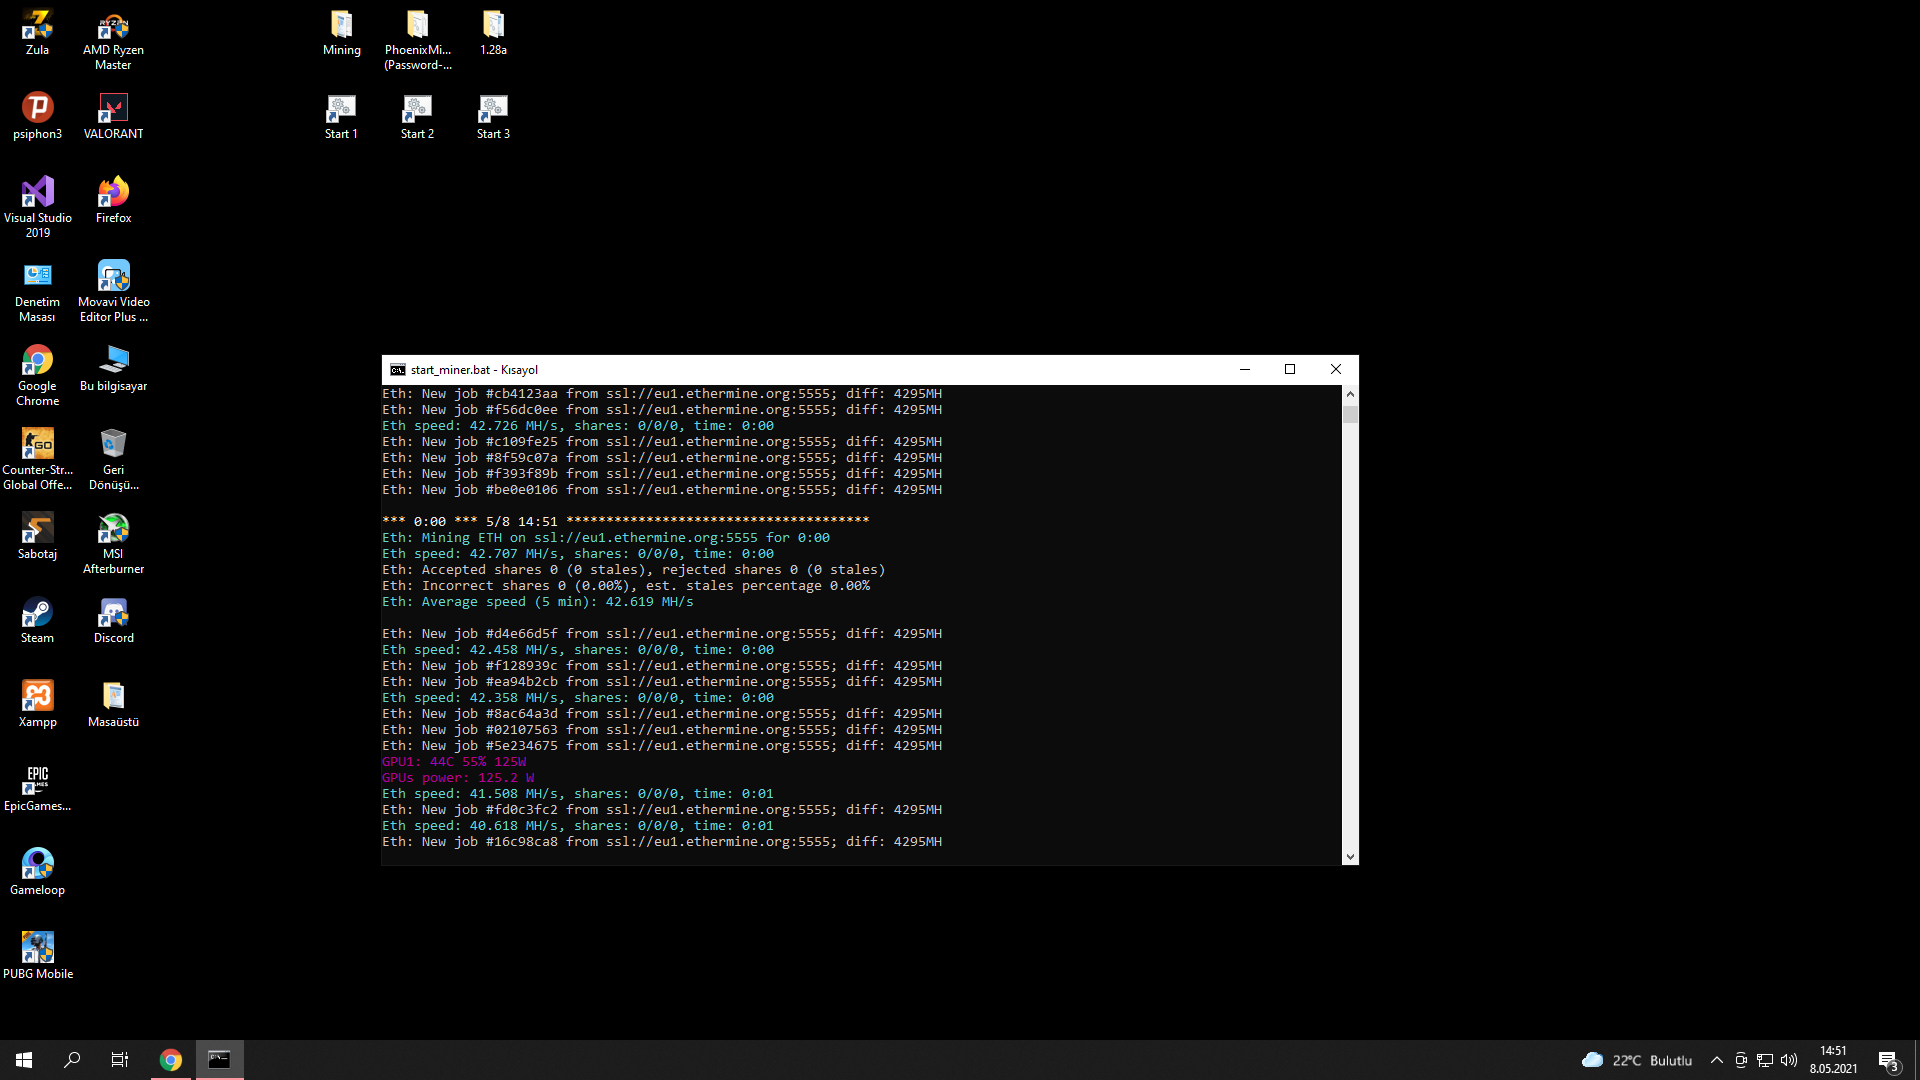Select the AMD Ryzen Master icon

113,26
